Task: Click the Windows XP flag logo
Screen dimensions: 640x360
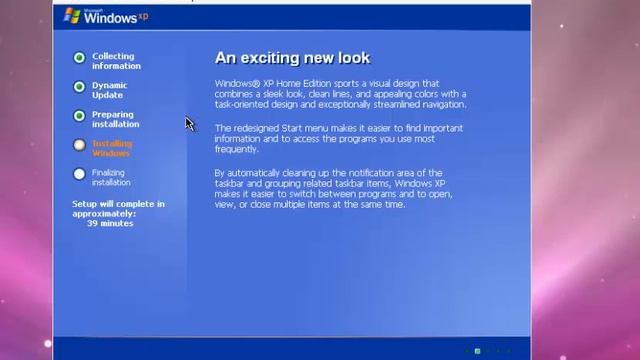Action: click(72, 16)
